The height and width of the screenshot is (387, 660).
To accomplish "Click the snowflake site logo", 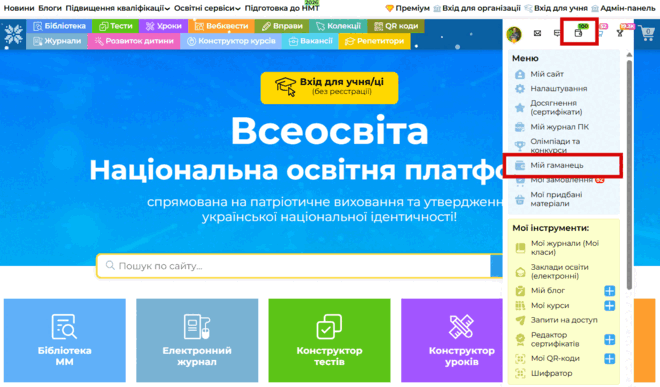I will [13, 34].
